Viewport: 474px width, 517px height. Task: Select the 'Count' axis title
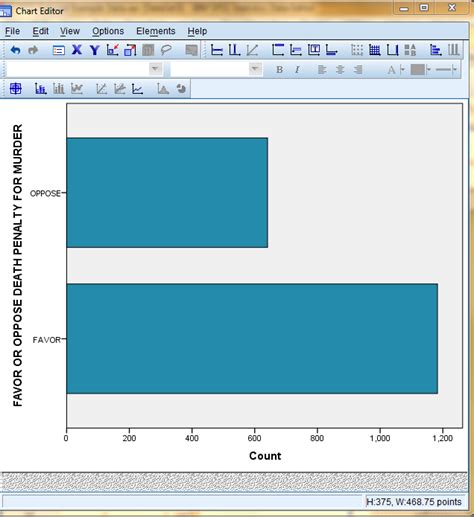(x=265, y=456)
